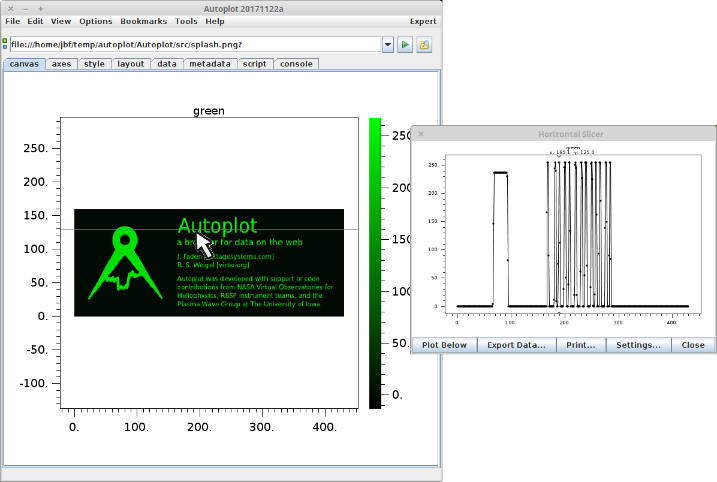The width and height of the screenshot is (717, 482).
Task: Open slicer Settings... dialog
Action: click(x=637, y=345)
